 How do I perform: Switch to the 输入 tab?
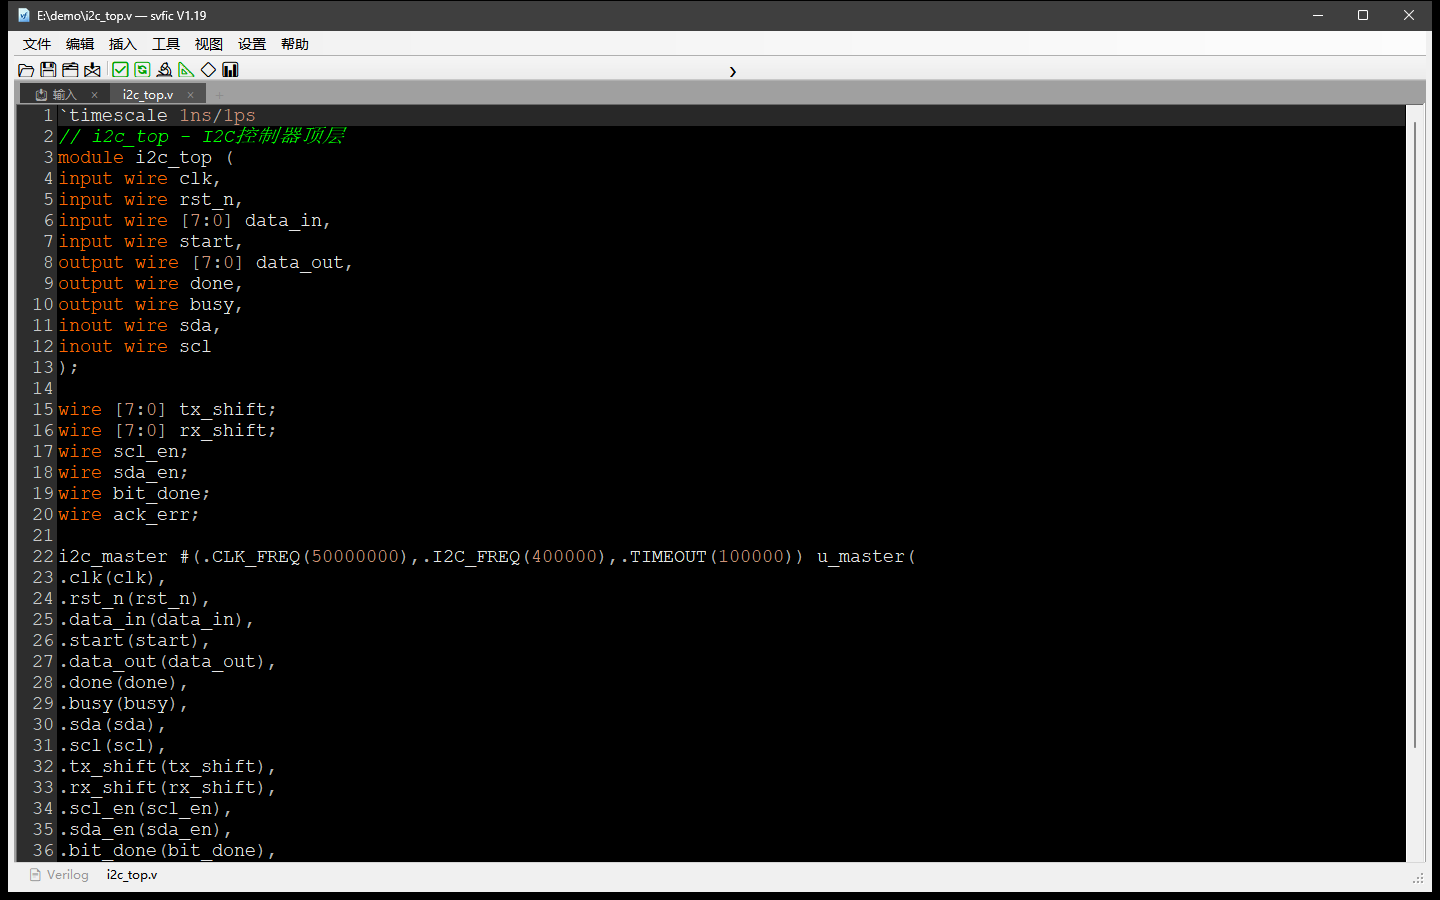(64, 95)
